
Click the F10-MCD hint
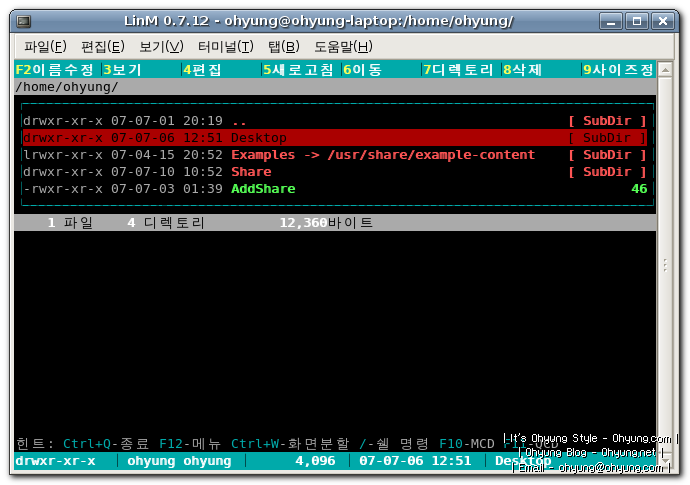(467, 444)
